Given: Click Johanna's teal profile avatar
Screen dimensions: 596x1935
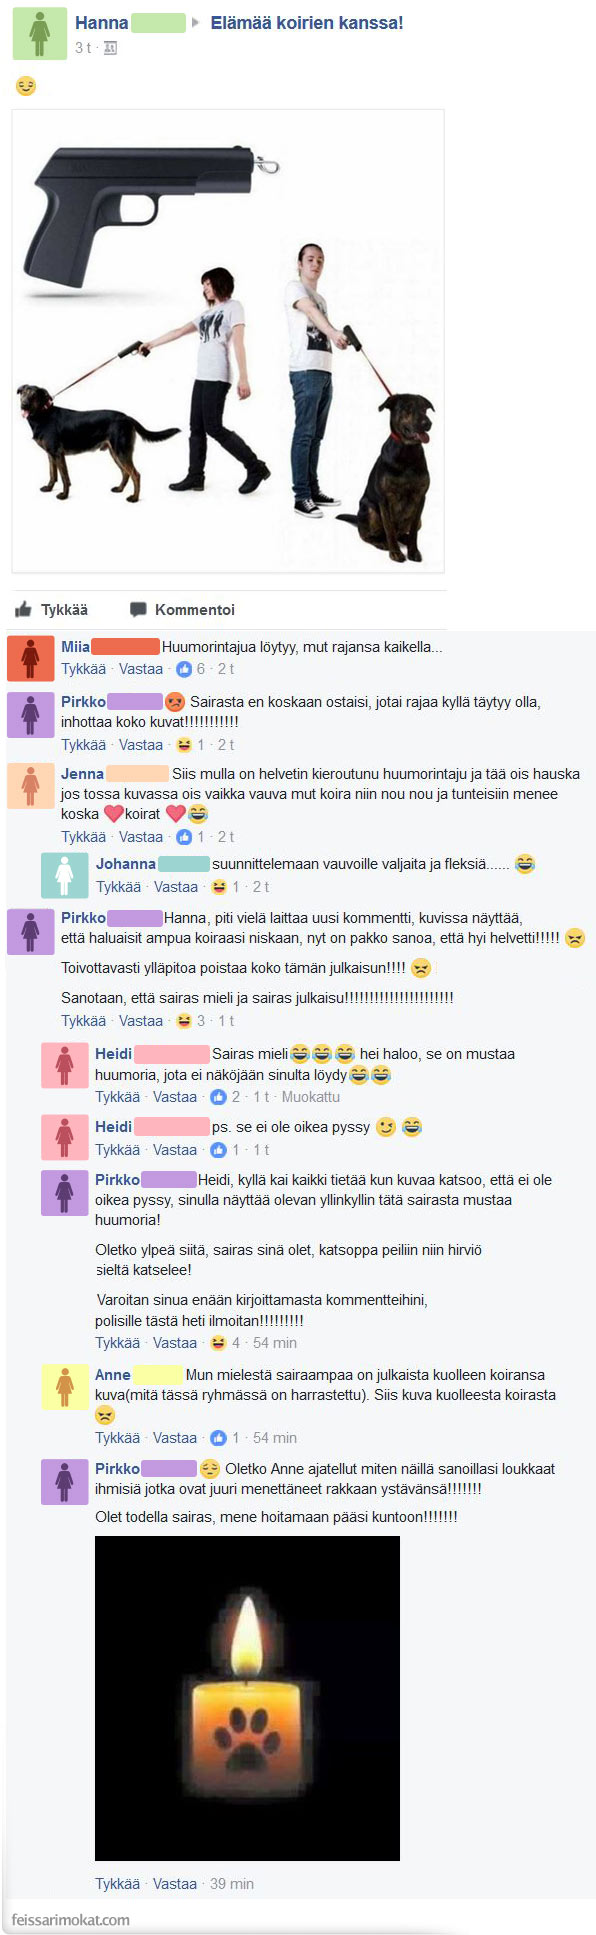Looking at the screenshot, I should tap(65, 875).
